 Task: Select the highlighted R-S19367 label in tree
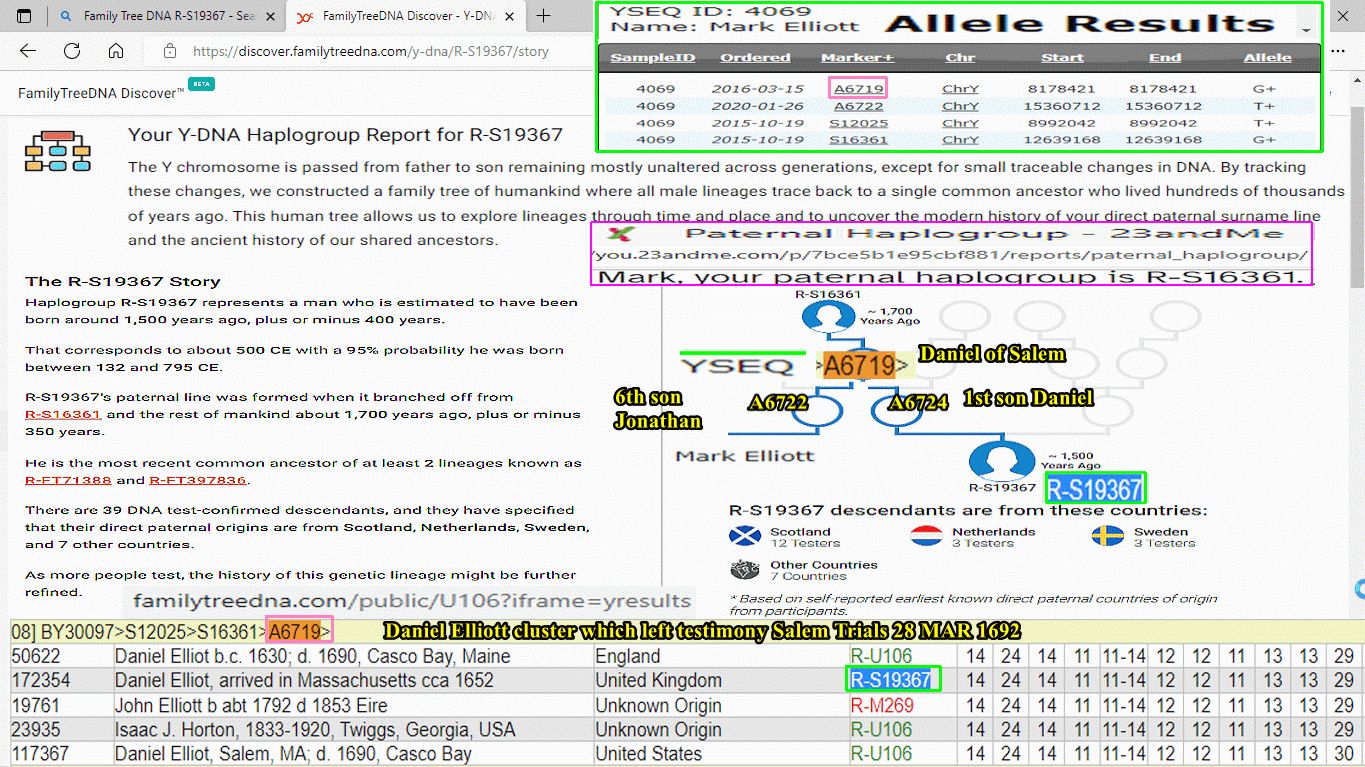click(1095, 489)
